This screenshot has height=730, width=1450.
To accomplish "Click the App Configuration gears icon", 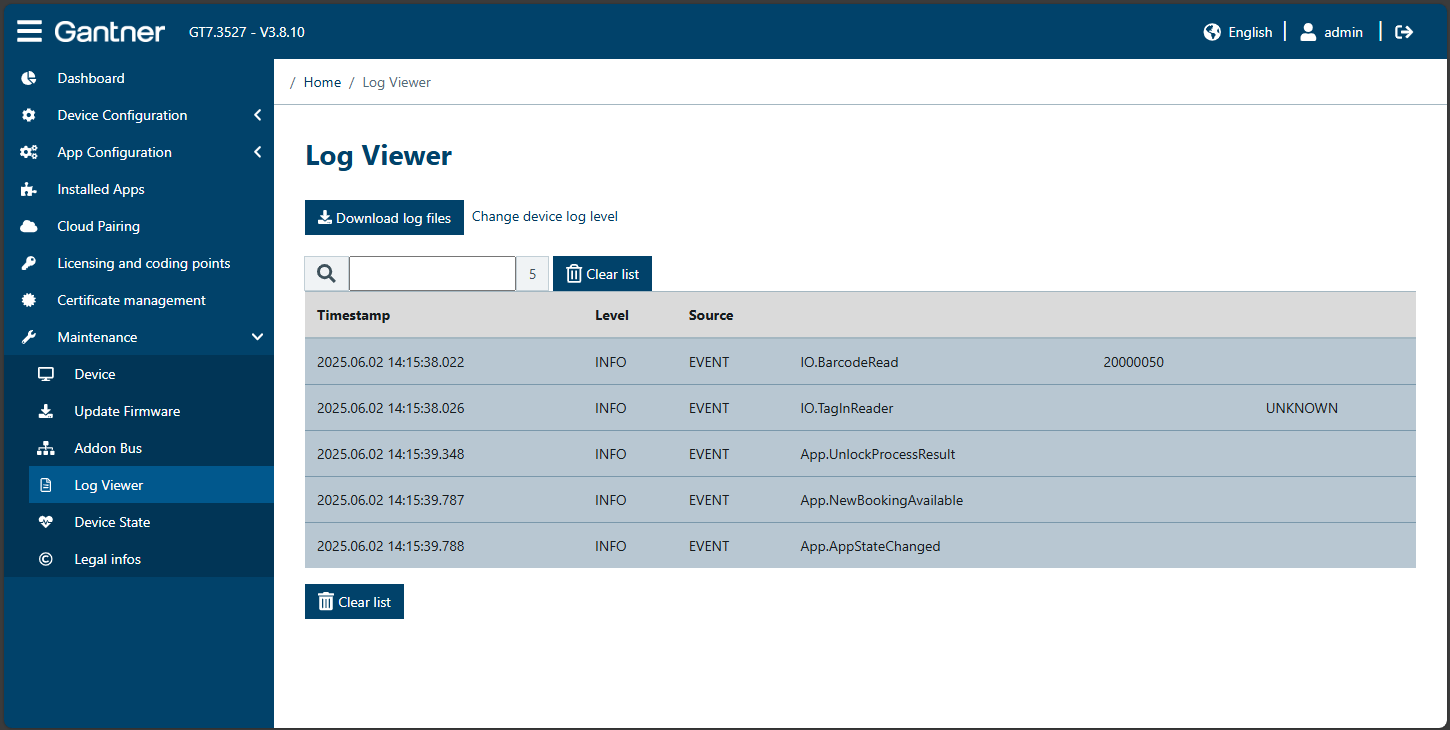I will [x=29, y=152].
